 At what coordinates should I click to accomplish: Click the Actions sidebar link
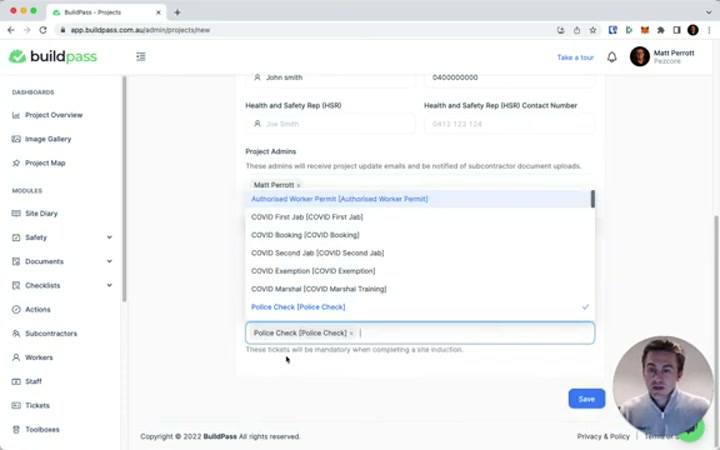click(x=38, y=309)
